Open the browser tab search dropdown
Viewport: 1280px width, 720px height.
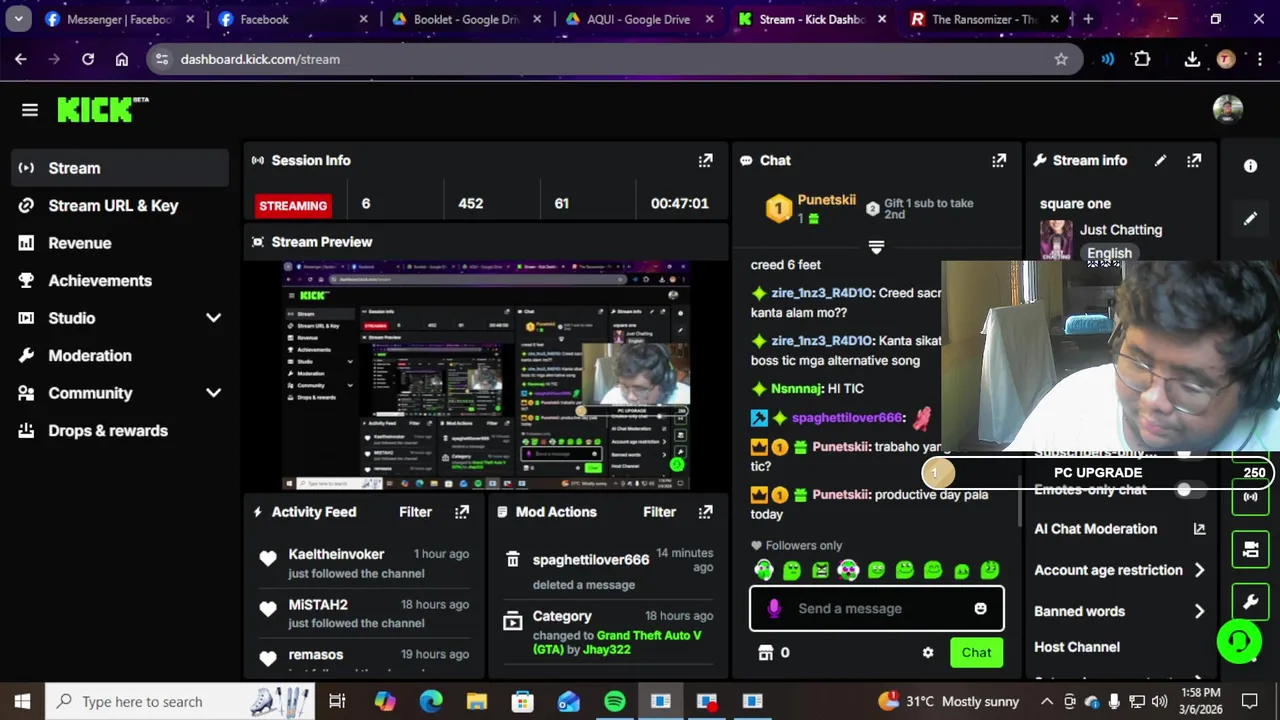18,19
